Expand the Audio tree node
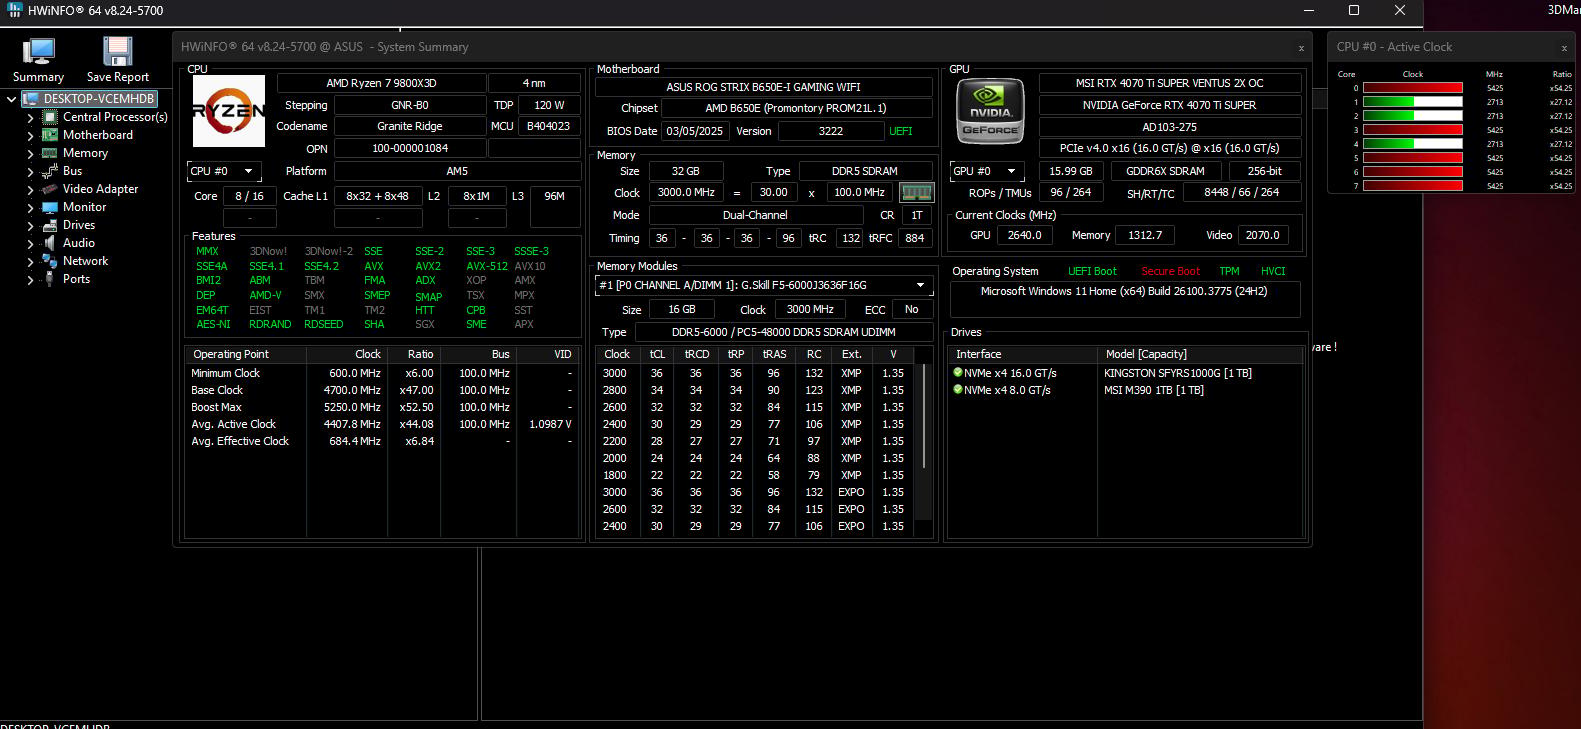This screenshot has width=1581, height=729. pos(30,243)
